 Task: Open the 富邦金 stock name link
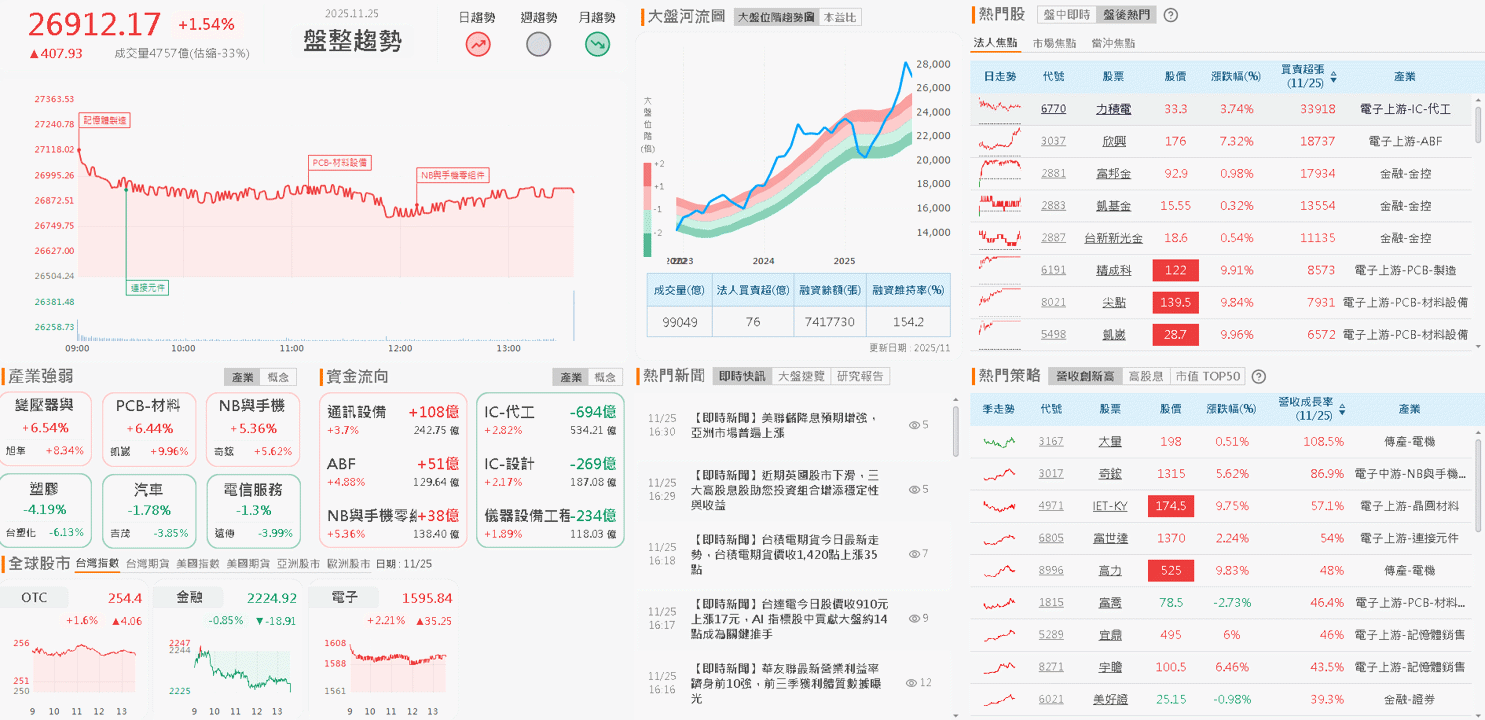click(x=1113, y=174)
